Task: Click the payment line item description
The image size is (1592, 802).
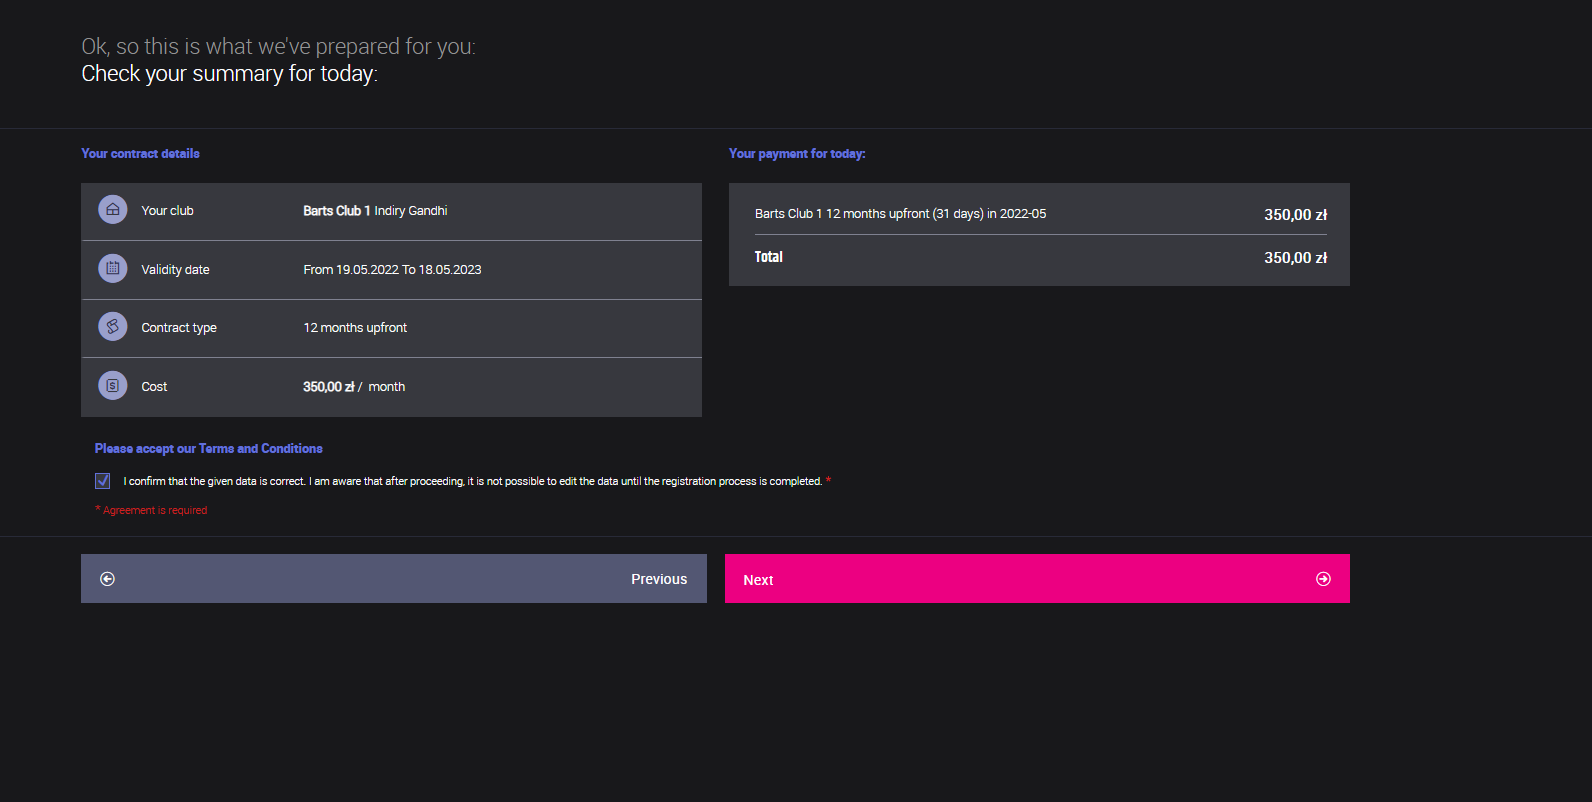Action: click(x=900, y=214)
